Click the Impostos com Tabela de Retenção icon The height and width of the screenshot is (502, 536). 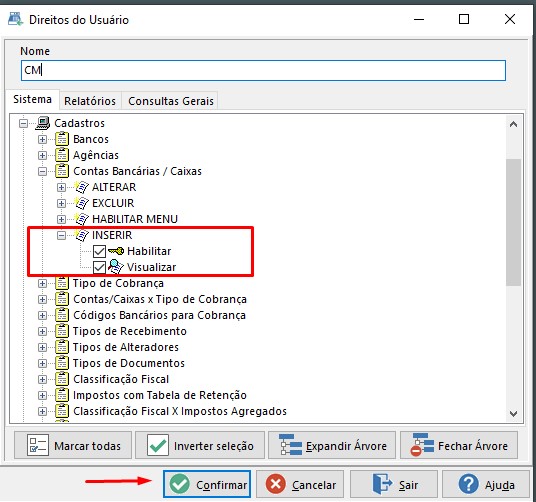[62, 395]
